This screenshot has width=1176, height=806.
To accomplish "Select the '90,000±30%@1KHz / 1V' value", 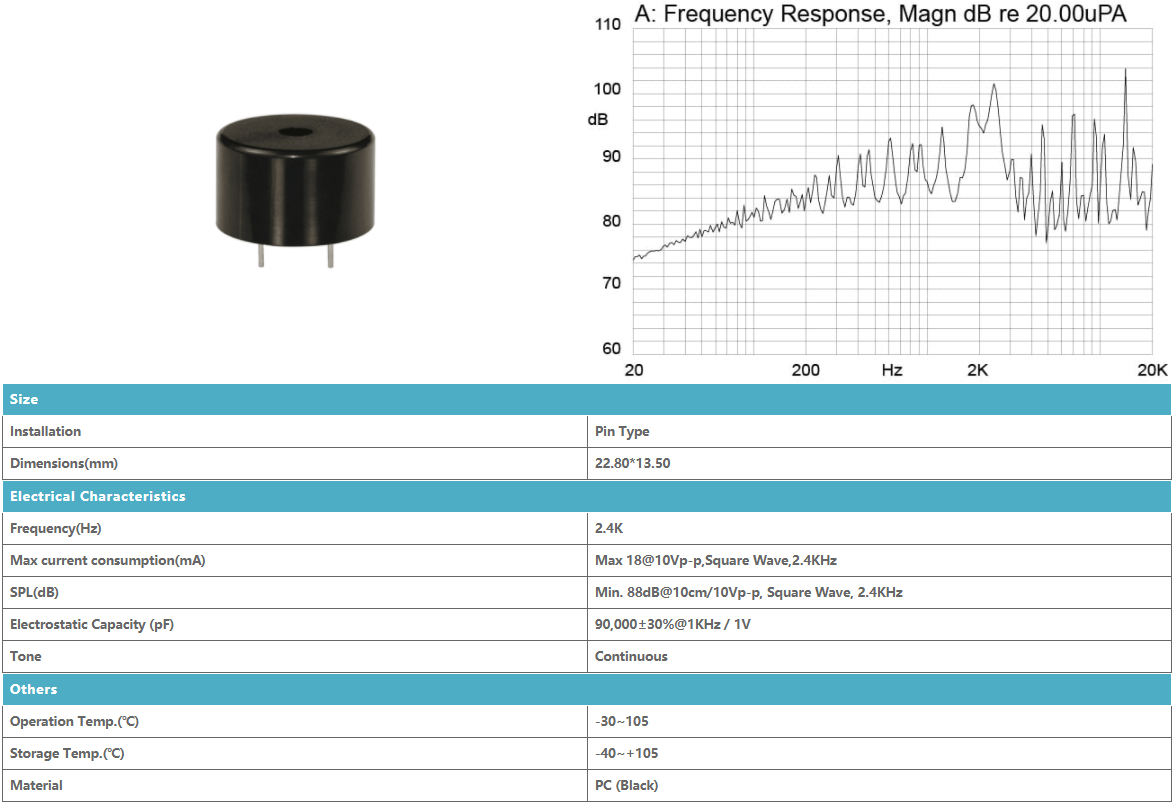I will point(672,625).
